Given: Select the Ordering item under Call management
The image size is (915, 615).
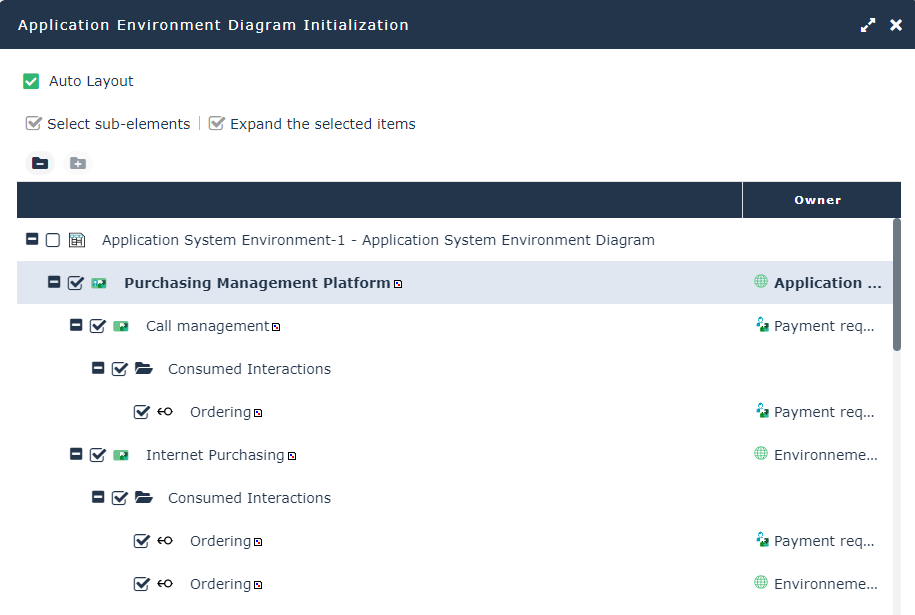Looking at the screenshot, I should pos(220,412).
